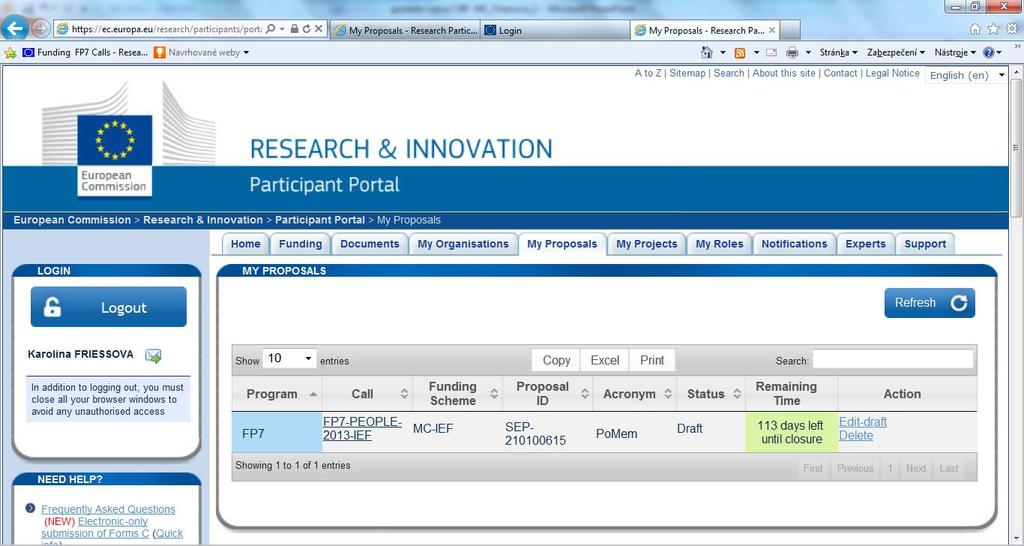Expand command bar overflow chevron
This screenshot has height=546, width=1024.
[1017, 48]
